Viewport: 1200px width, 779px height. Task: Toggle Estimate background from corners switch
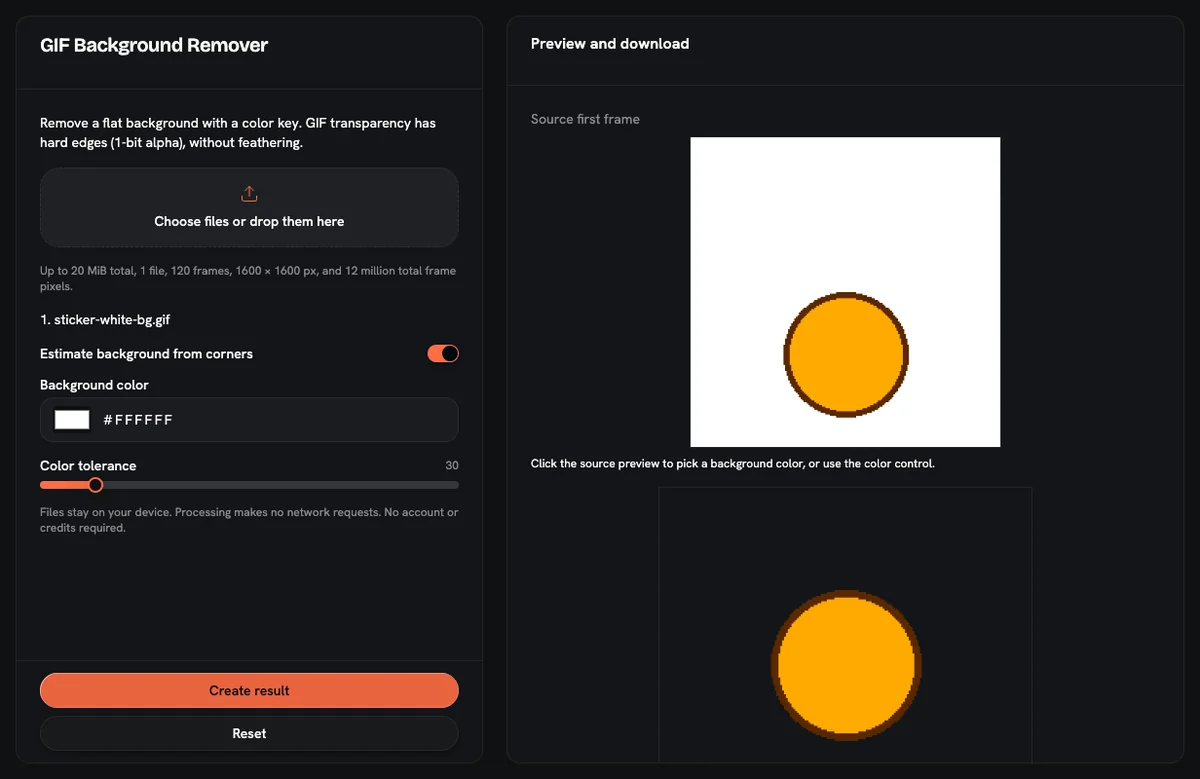[443, 353]
